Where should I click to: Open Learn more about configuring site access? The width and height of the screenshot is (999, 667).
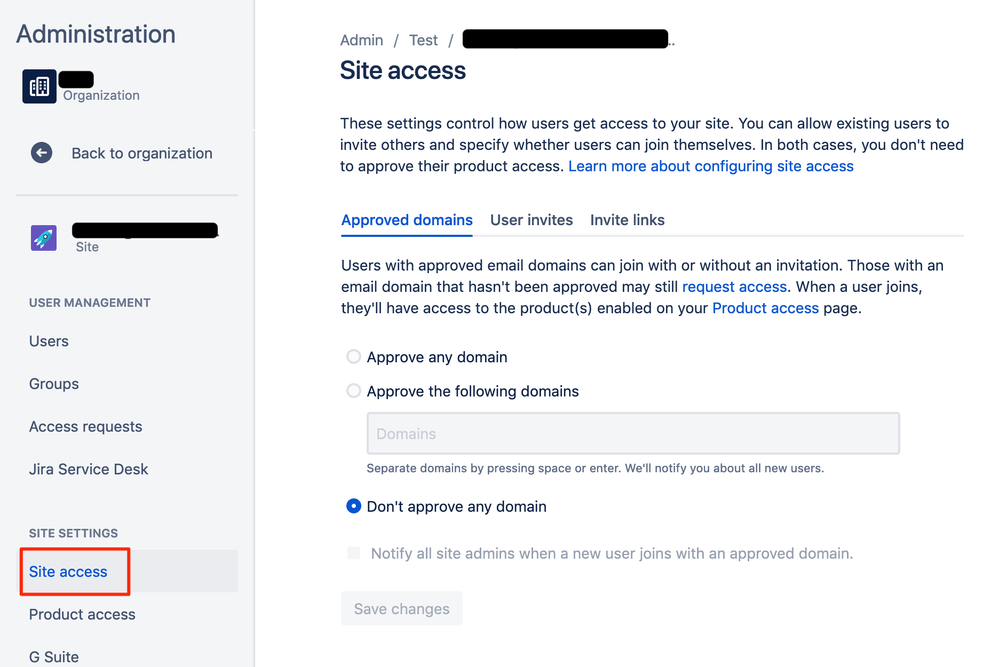(x=711, y=166)
